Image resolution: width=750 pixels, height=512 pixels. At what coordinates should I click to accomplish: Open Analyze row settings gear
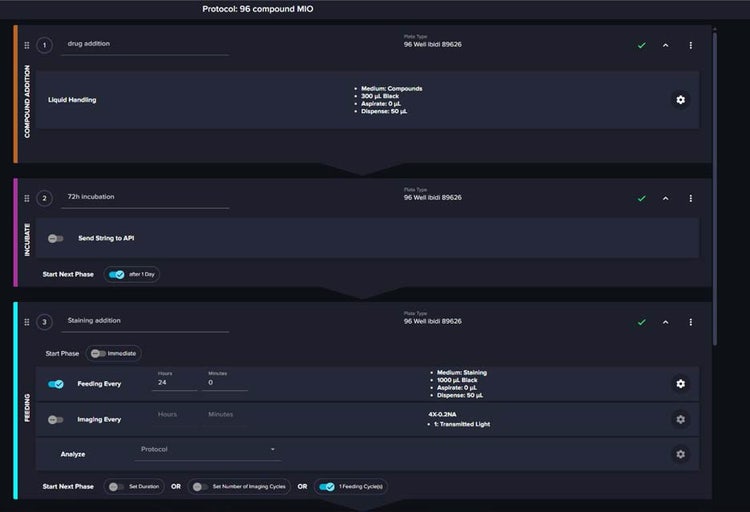tap(680, 454)
